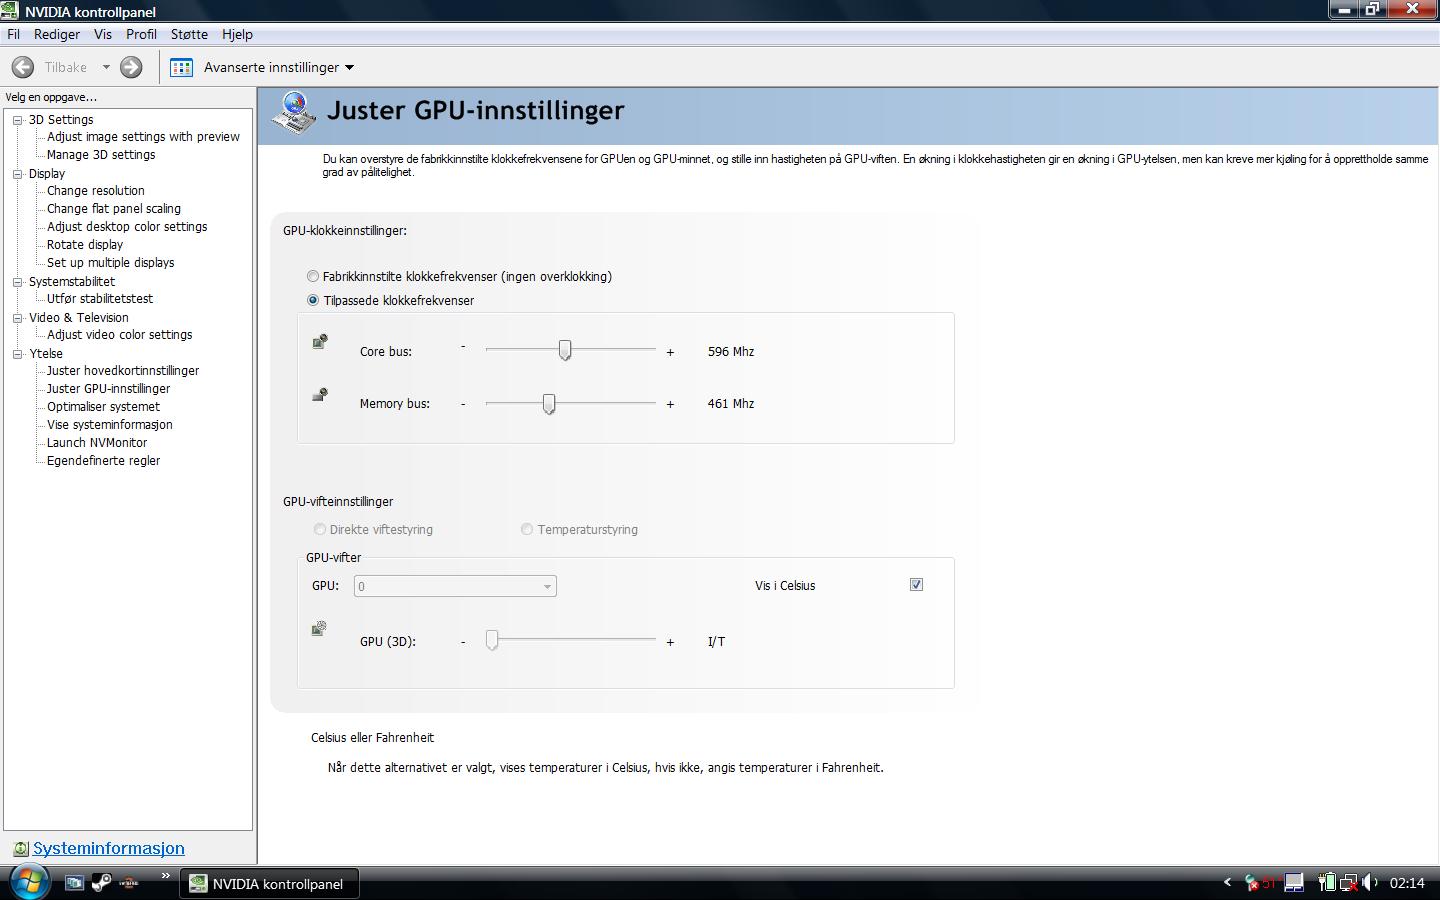Select Tilpassede klokkefrekvenser radio button
The width and height of the screenshot is (1440, 900).
click(x=313, y=300)
